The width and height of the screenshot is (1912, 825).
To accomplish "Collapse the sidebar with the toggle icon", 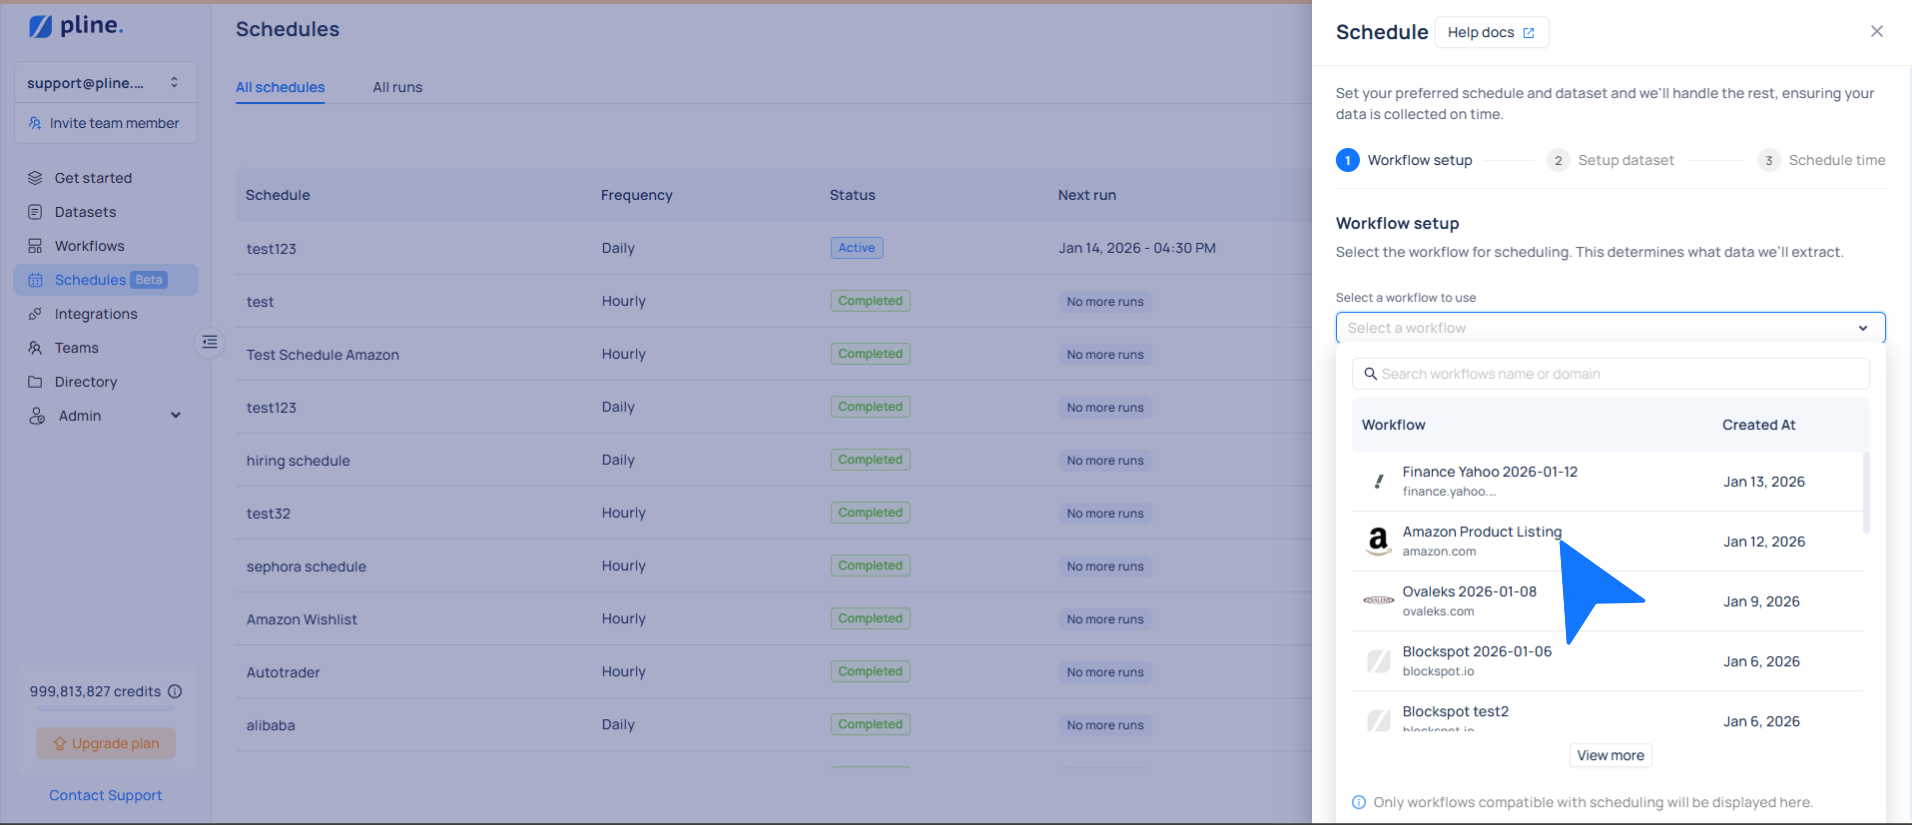I will pyautogui.click(x=209, y=342).
